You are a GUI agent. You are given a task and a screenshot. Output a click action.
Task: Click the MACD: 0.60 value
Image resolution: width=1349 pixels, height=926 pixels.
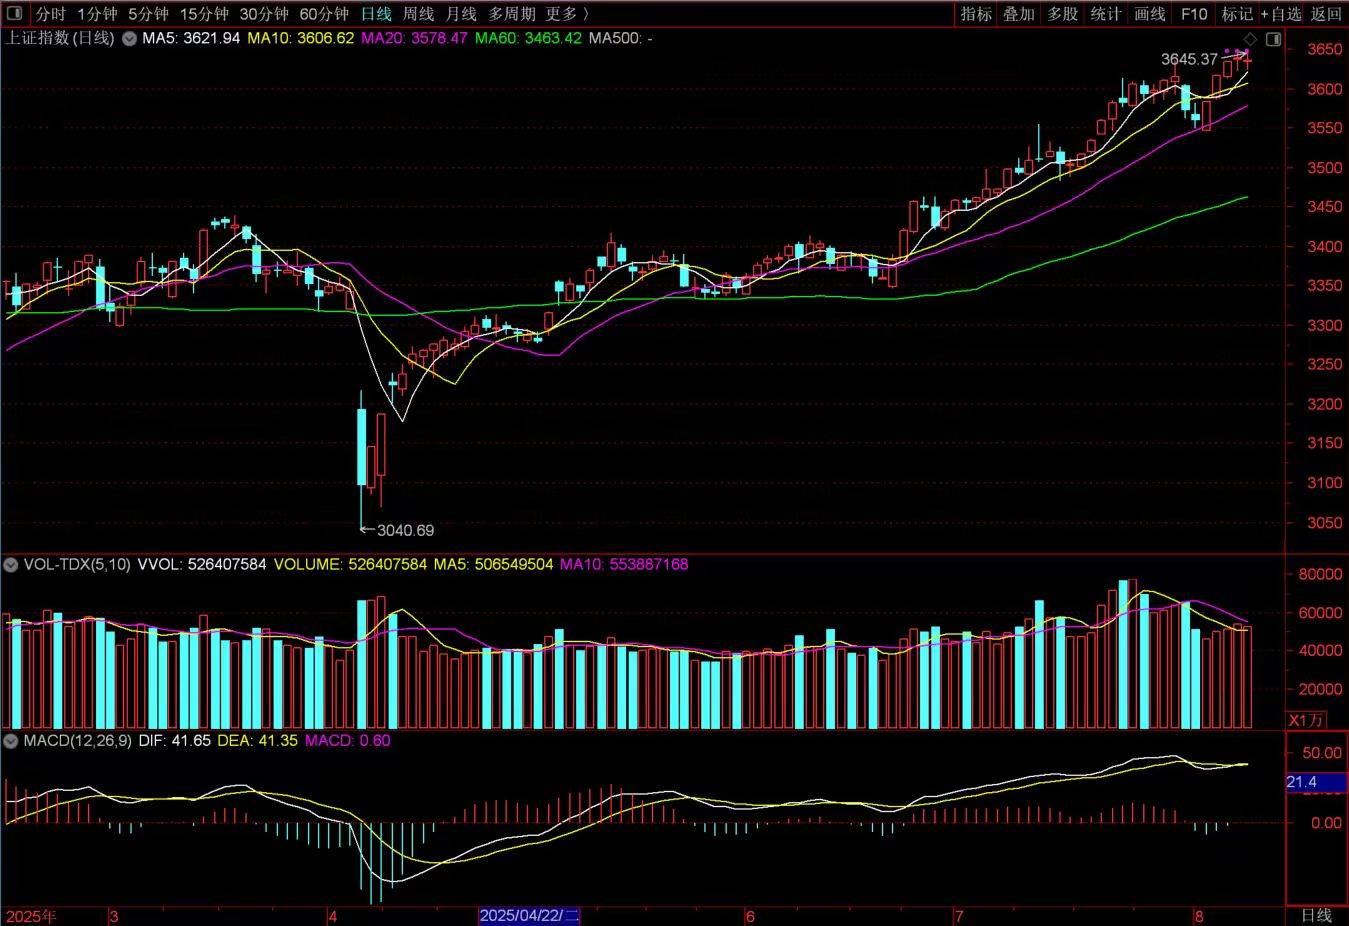[x=347, y=740]
